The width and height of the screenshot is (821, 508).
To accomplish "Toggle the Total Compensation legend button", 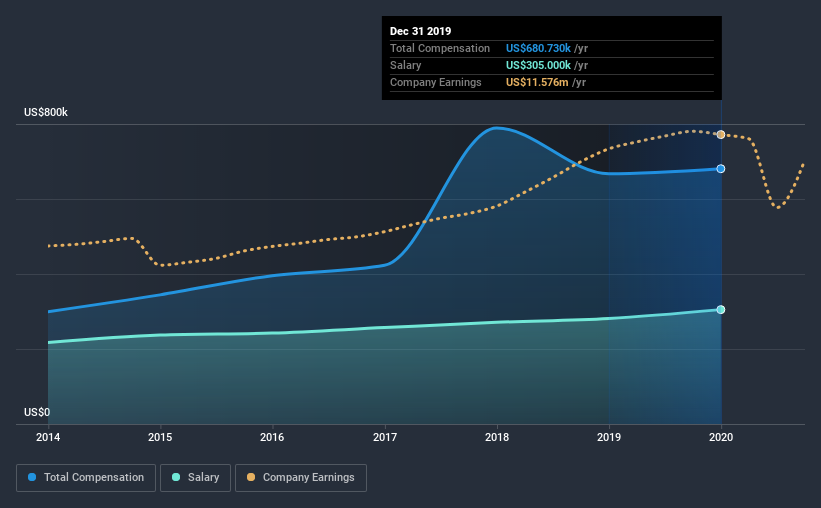I will tap(86, 478).
